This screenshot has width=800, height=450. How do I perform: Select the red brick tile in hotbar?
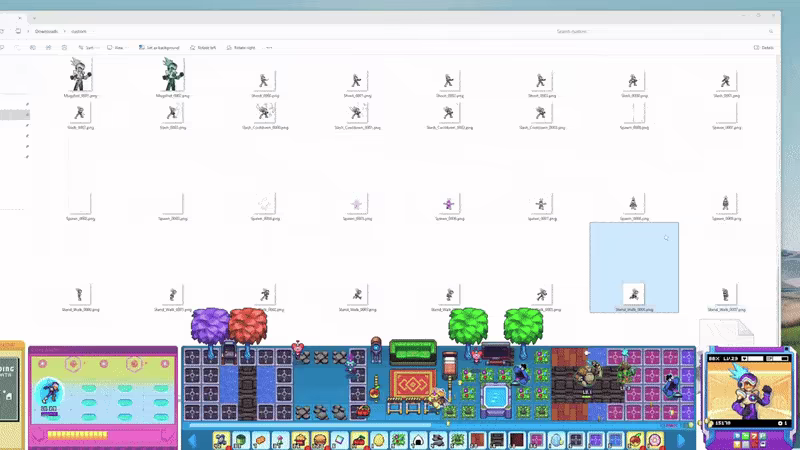[477, 440]
